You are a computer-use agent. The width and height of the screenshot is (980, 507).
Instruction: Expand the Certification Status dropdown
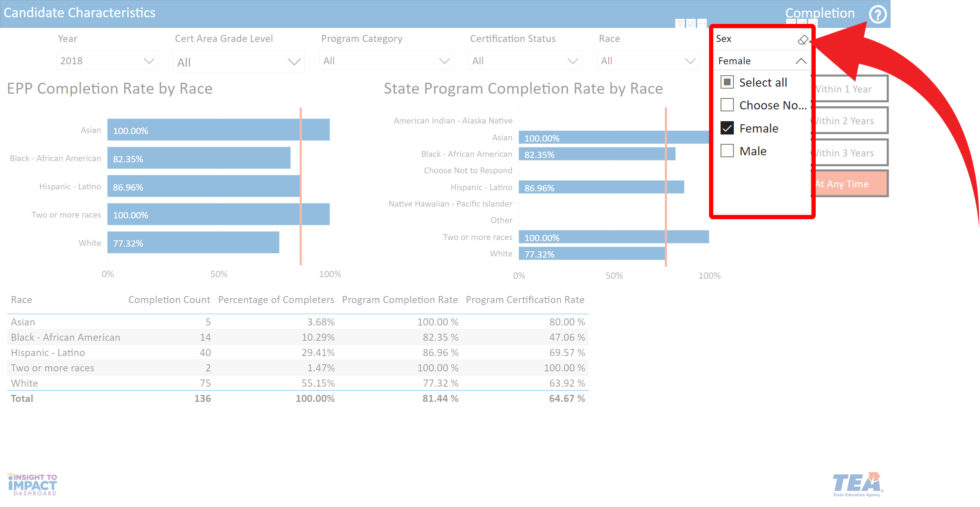[525, 61]
